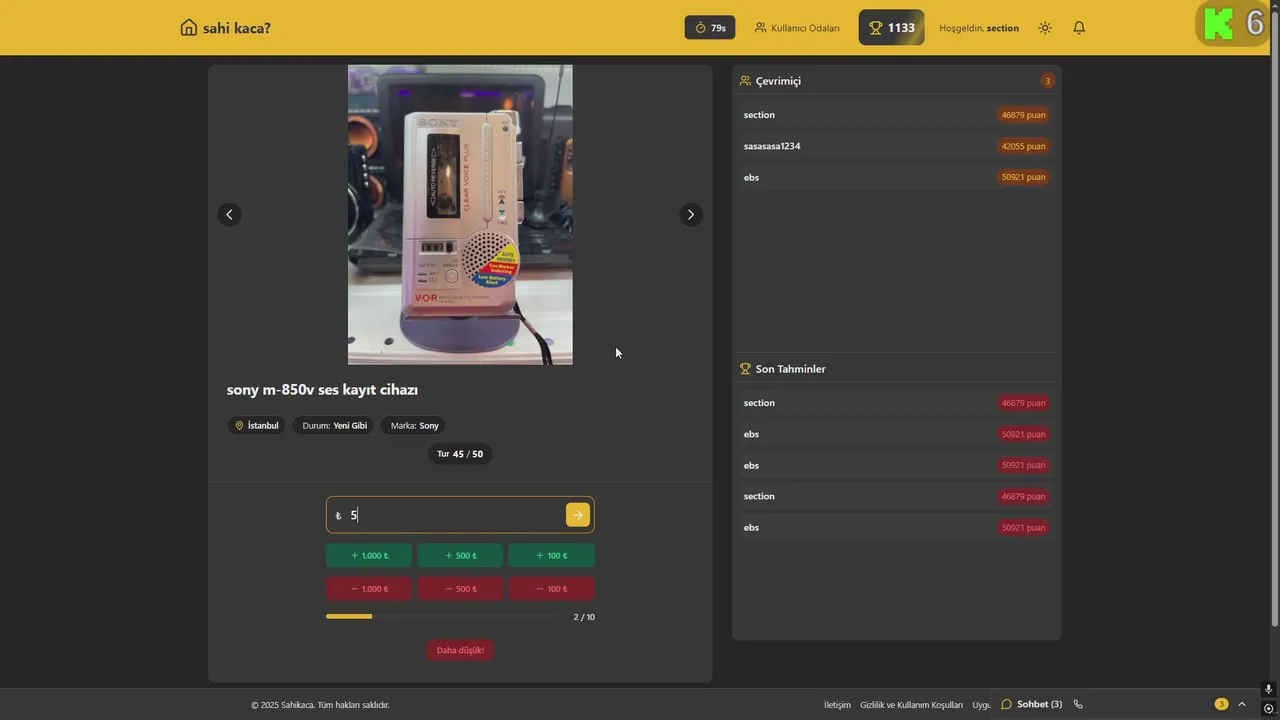Viewport: 1280px width, 720px height.
Task: Open Kullanıcı Odaları user rooms
Action: (x=797, y=27)
